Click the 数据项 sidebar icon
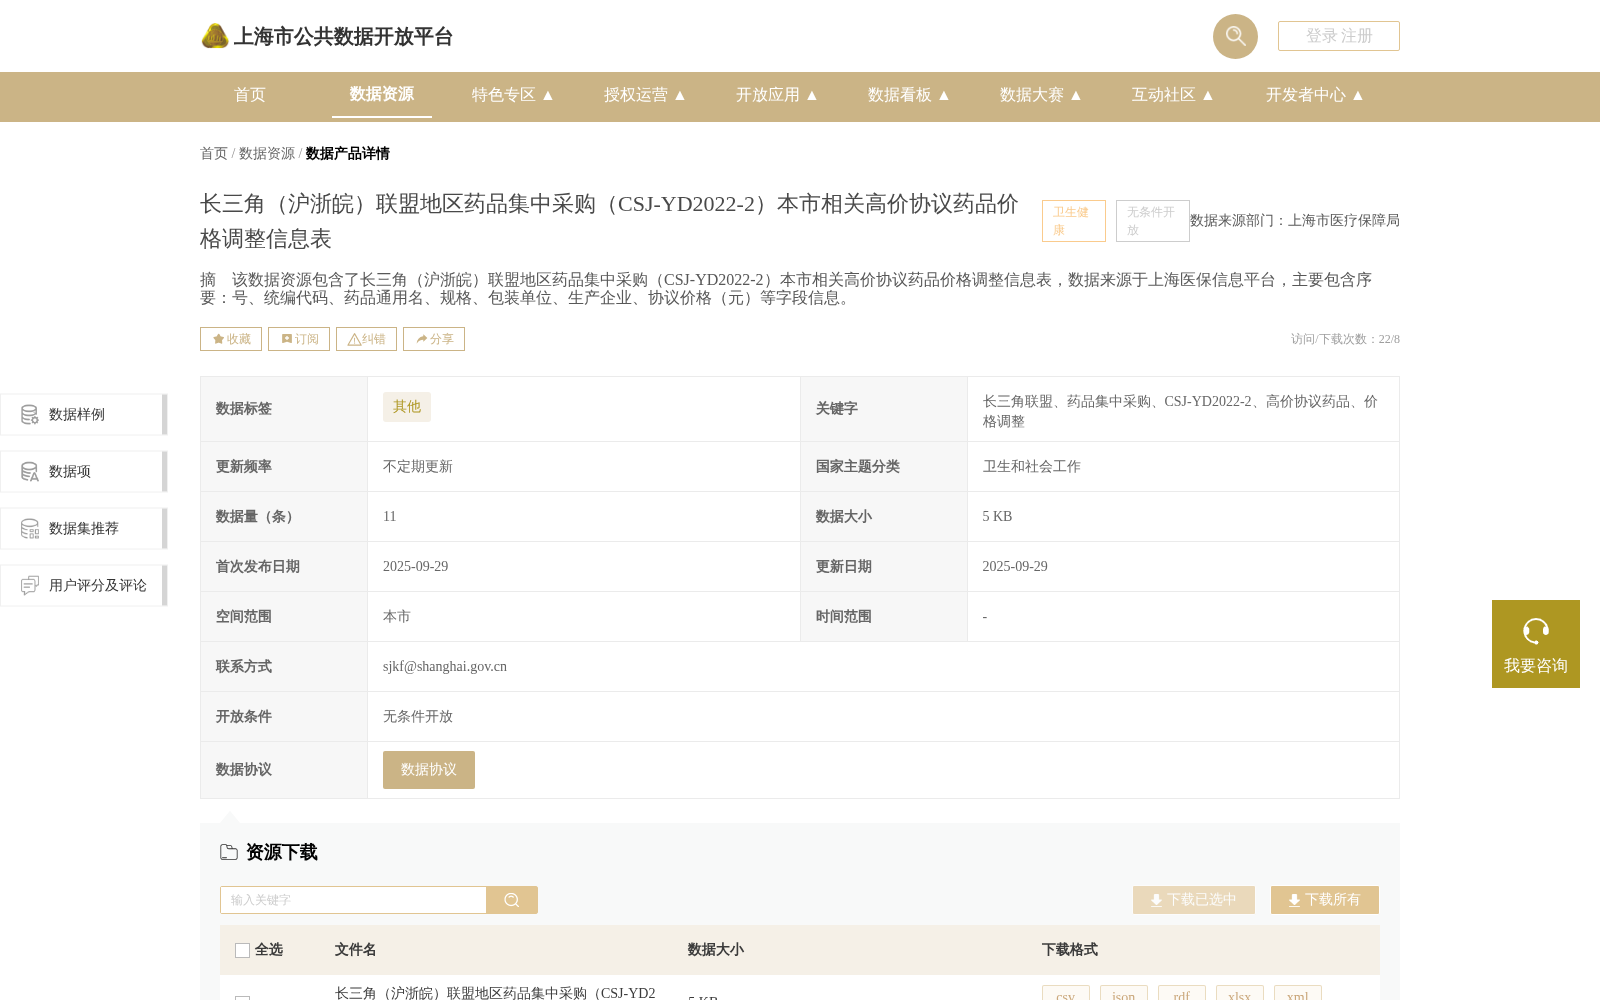Viewport: 1600px width, 1000px height. pyautogui.click(x=30, y=471)
